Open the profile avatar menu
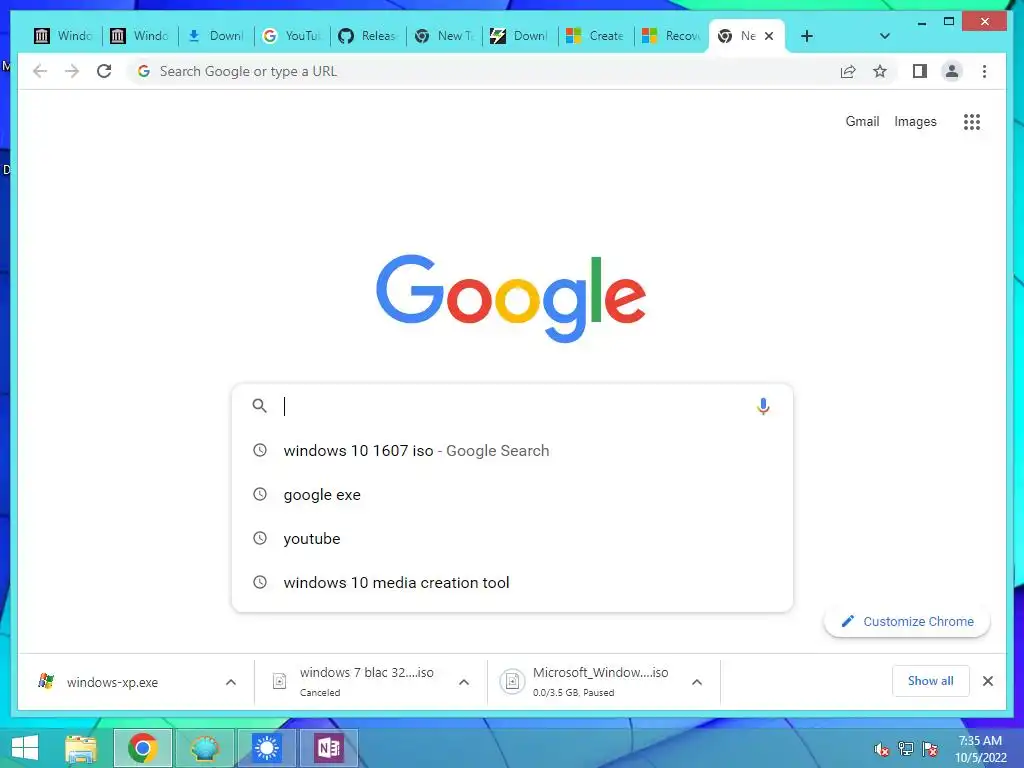Screen dimensions: 1024x768 click(952, 71)
